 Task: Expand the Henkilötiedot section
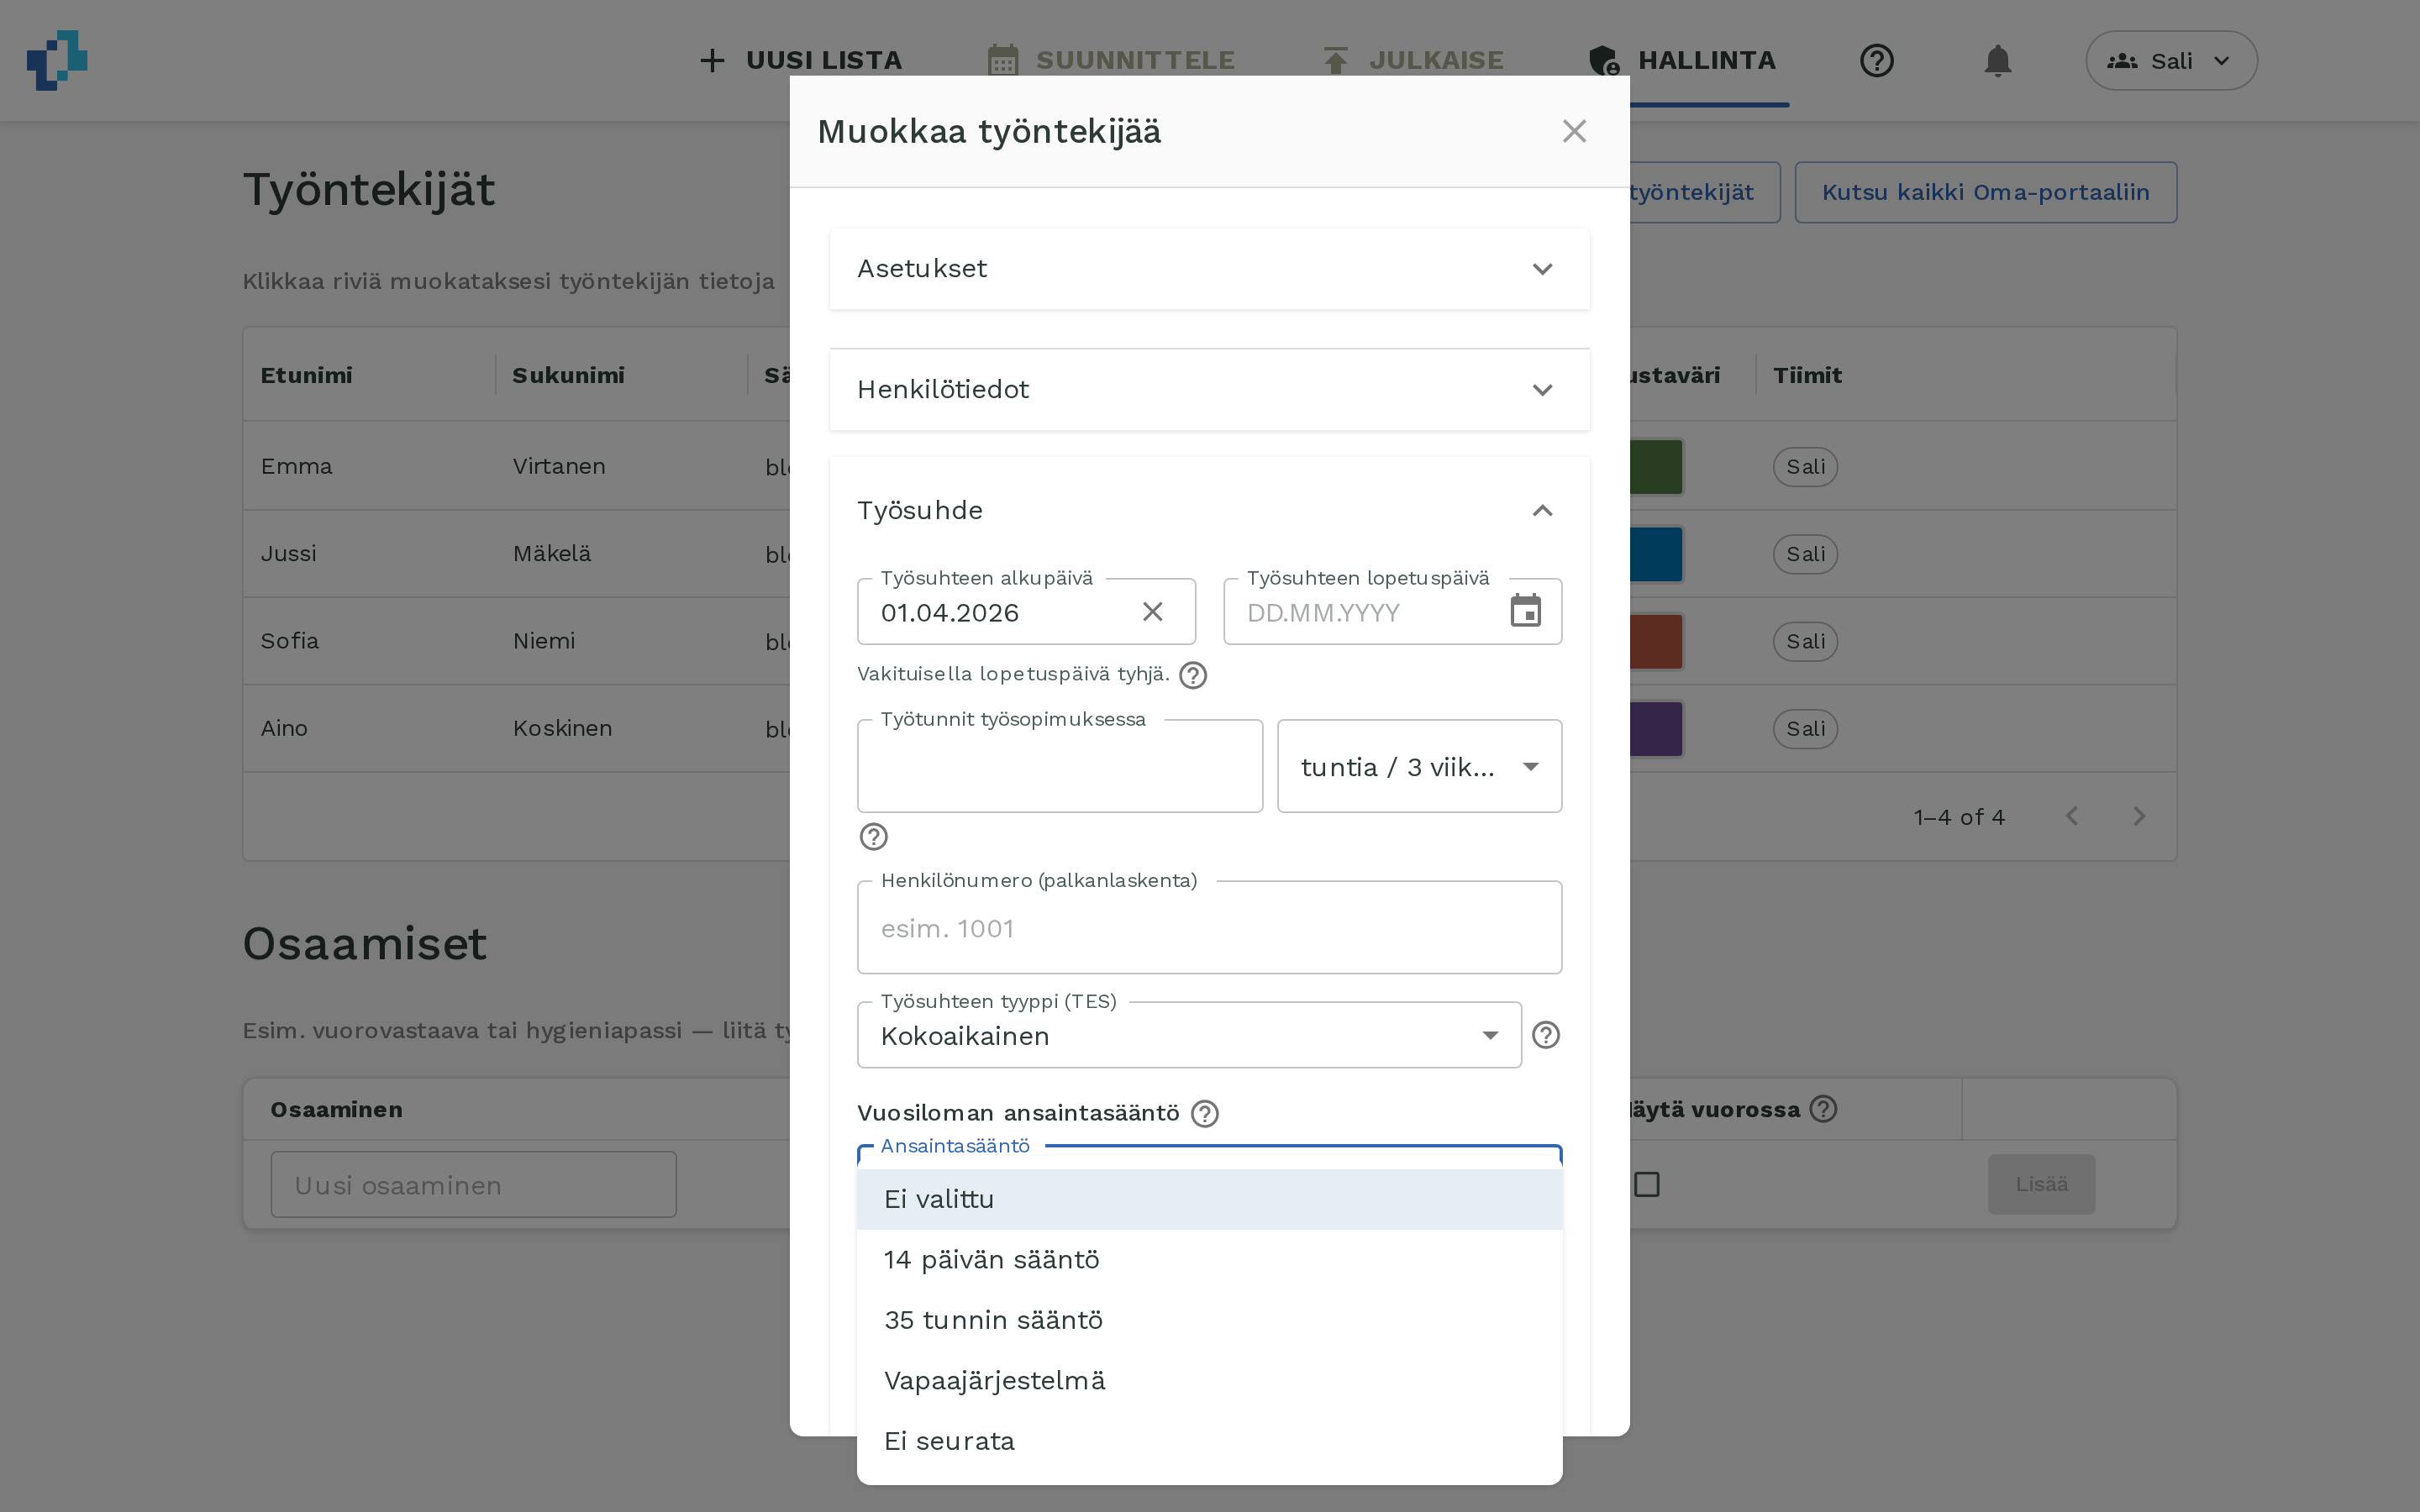1209,390
